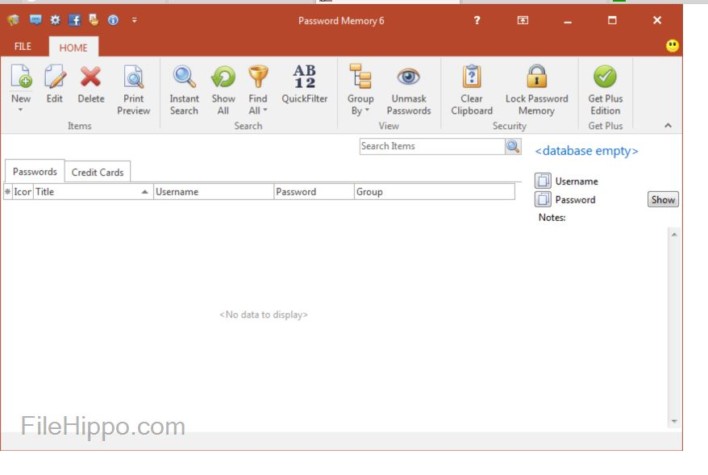This screenshot has width=708, height=475.
Task: Open the dropdown arrow under New
Action: pos(20,110)
